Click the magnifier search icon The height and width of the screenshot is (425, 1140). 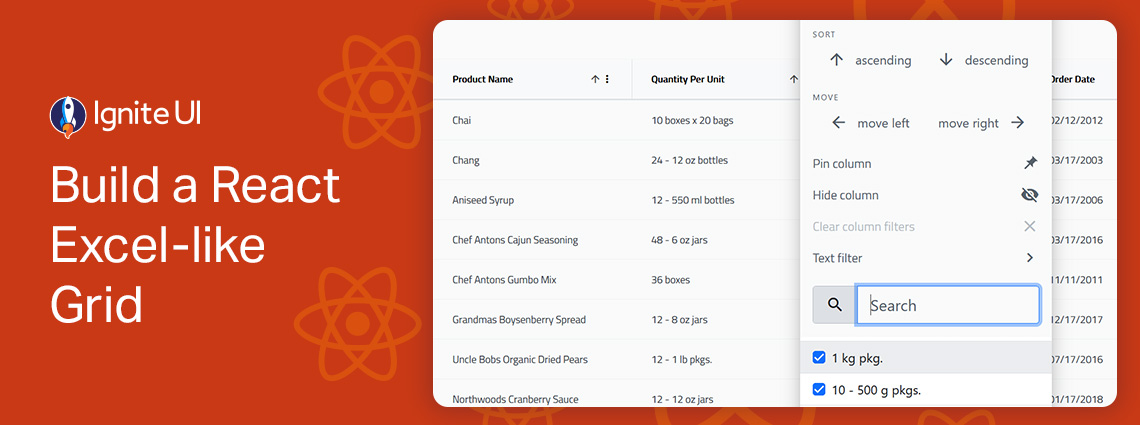click(835, 304)
